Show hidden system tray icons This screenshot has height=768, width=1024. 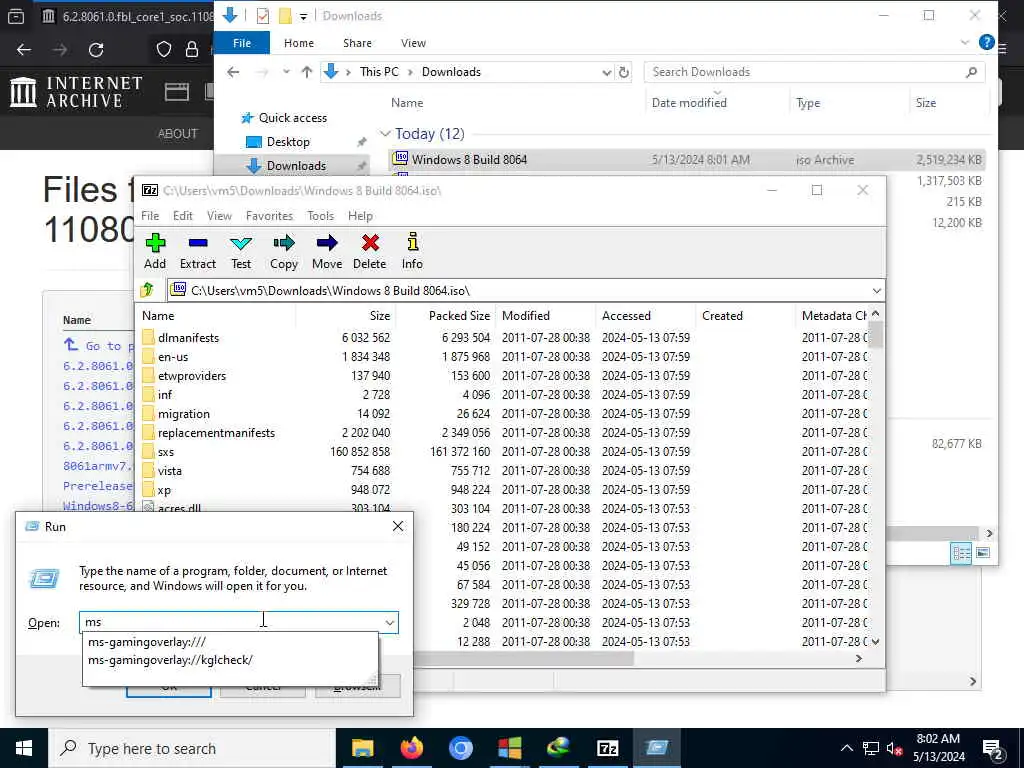coord(846,748)
